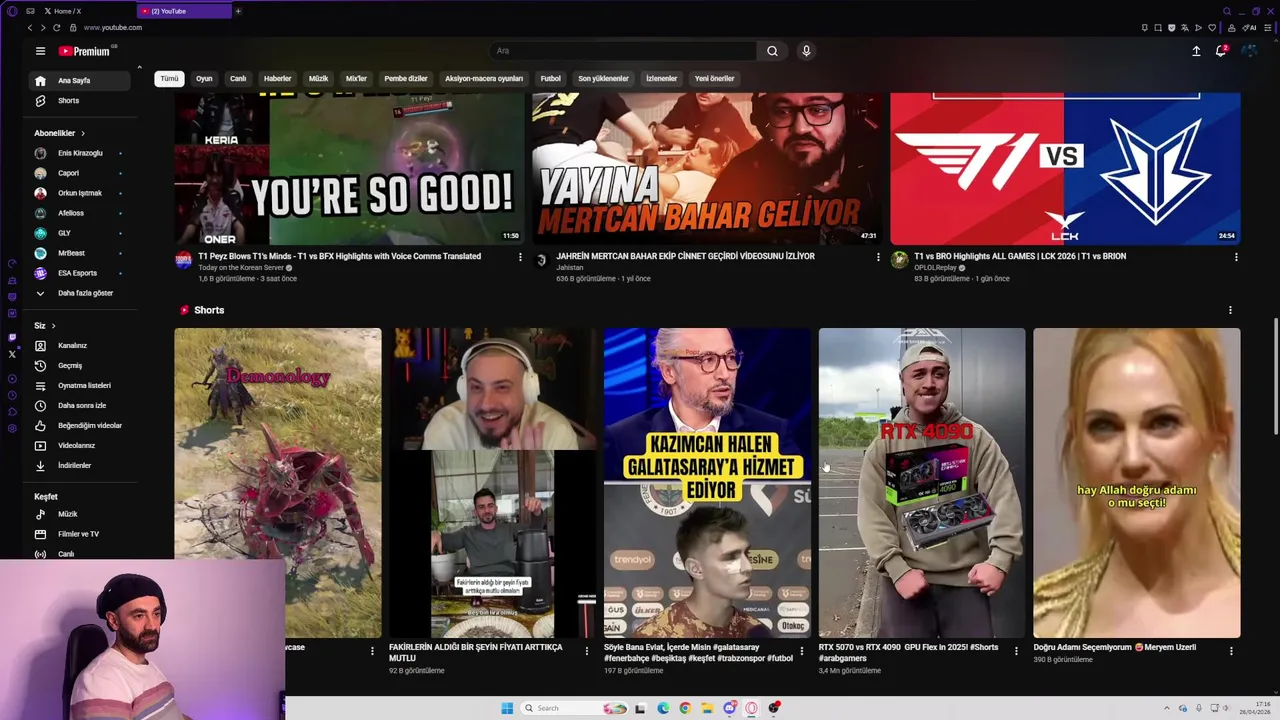The image size is (1280, 720).
Task: Click the YouTube Premium logo
Action: (85, 51)
